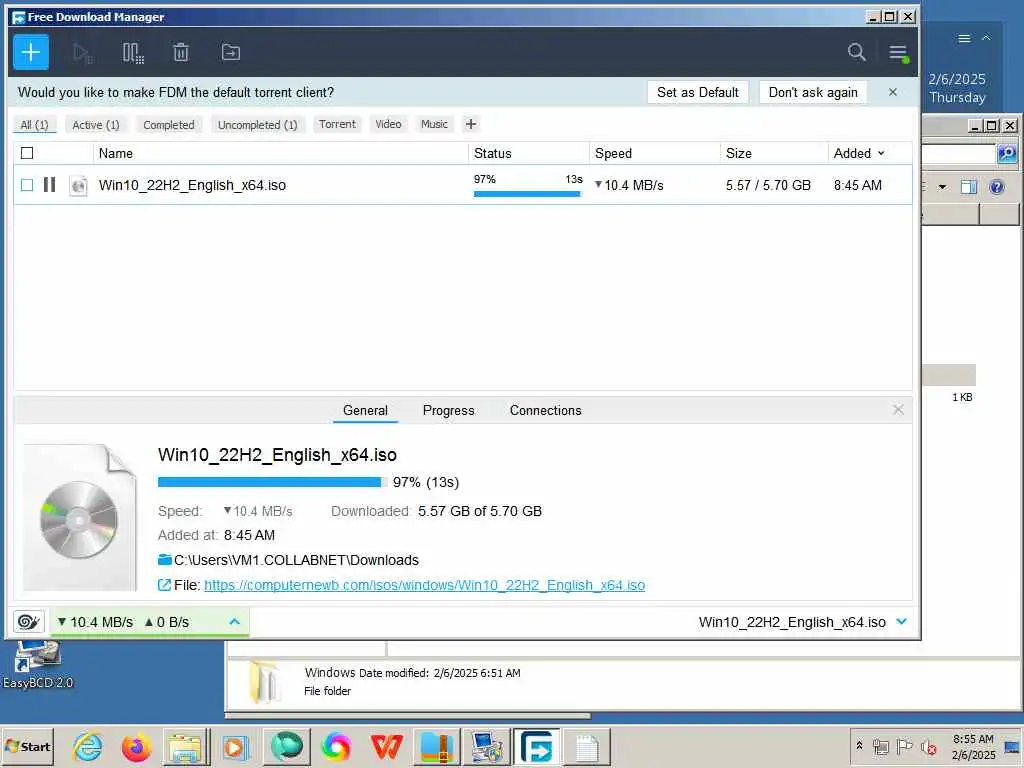Open Windows Media Player from the taskbar
Viewport: 1024px width, 768px height.
click(x=235, y=746)
